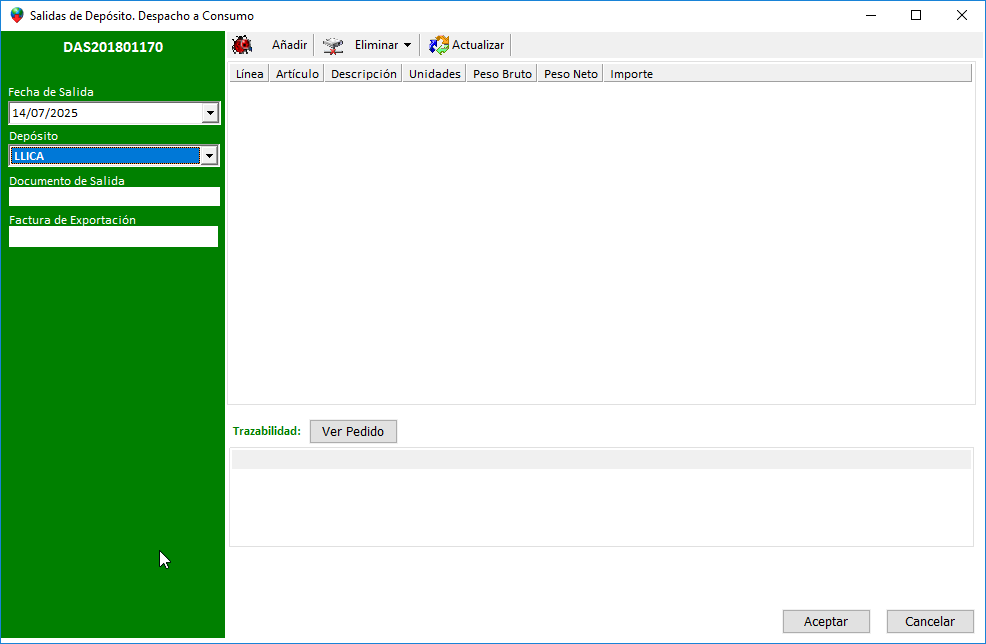Focus the Documento de Salida field
986x644 pixels.
tap(114, 197)
